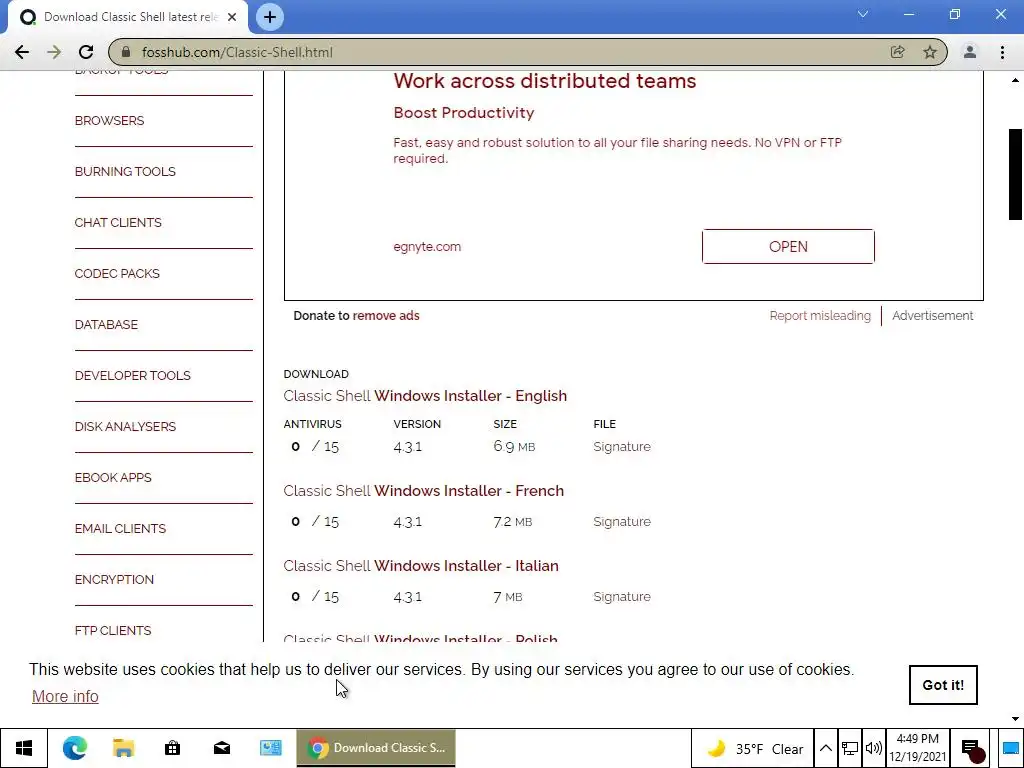Open Chrome three-dot menu
This screenshot has width=1024, height=768.
coord(1002,52)
